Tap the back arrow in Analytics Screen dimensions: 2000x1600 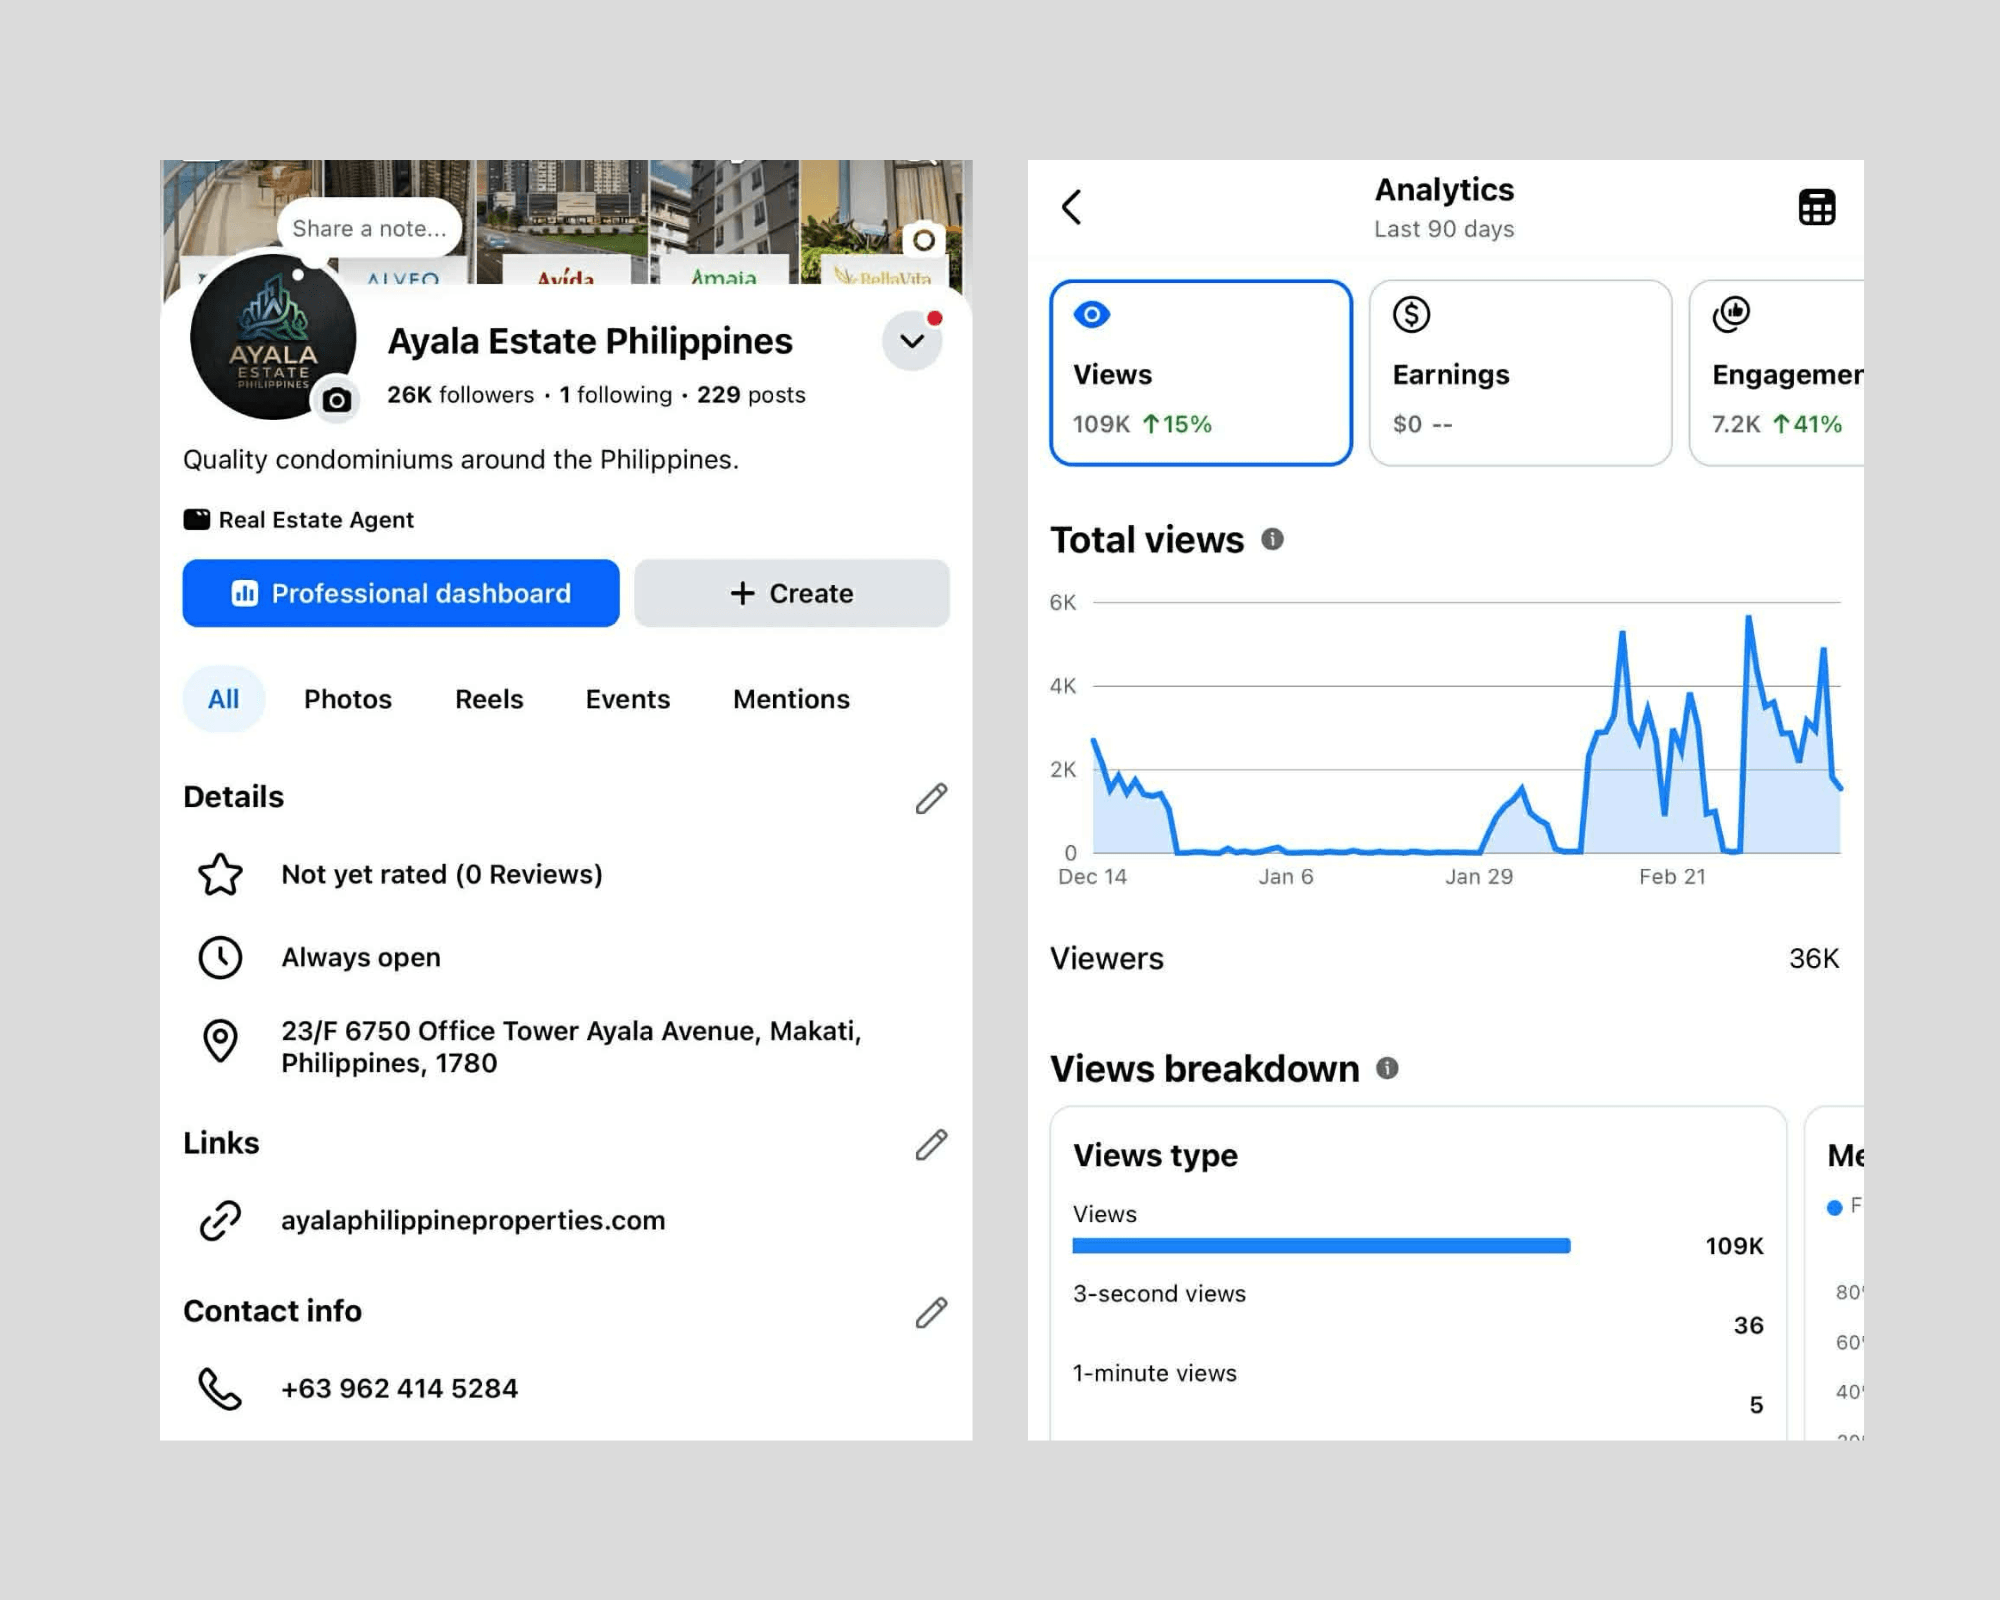pyautogui.click(x=1071, y=208)
